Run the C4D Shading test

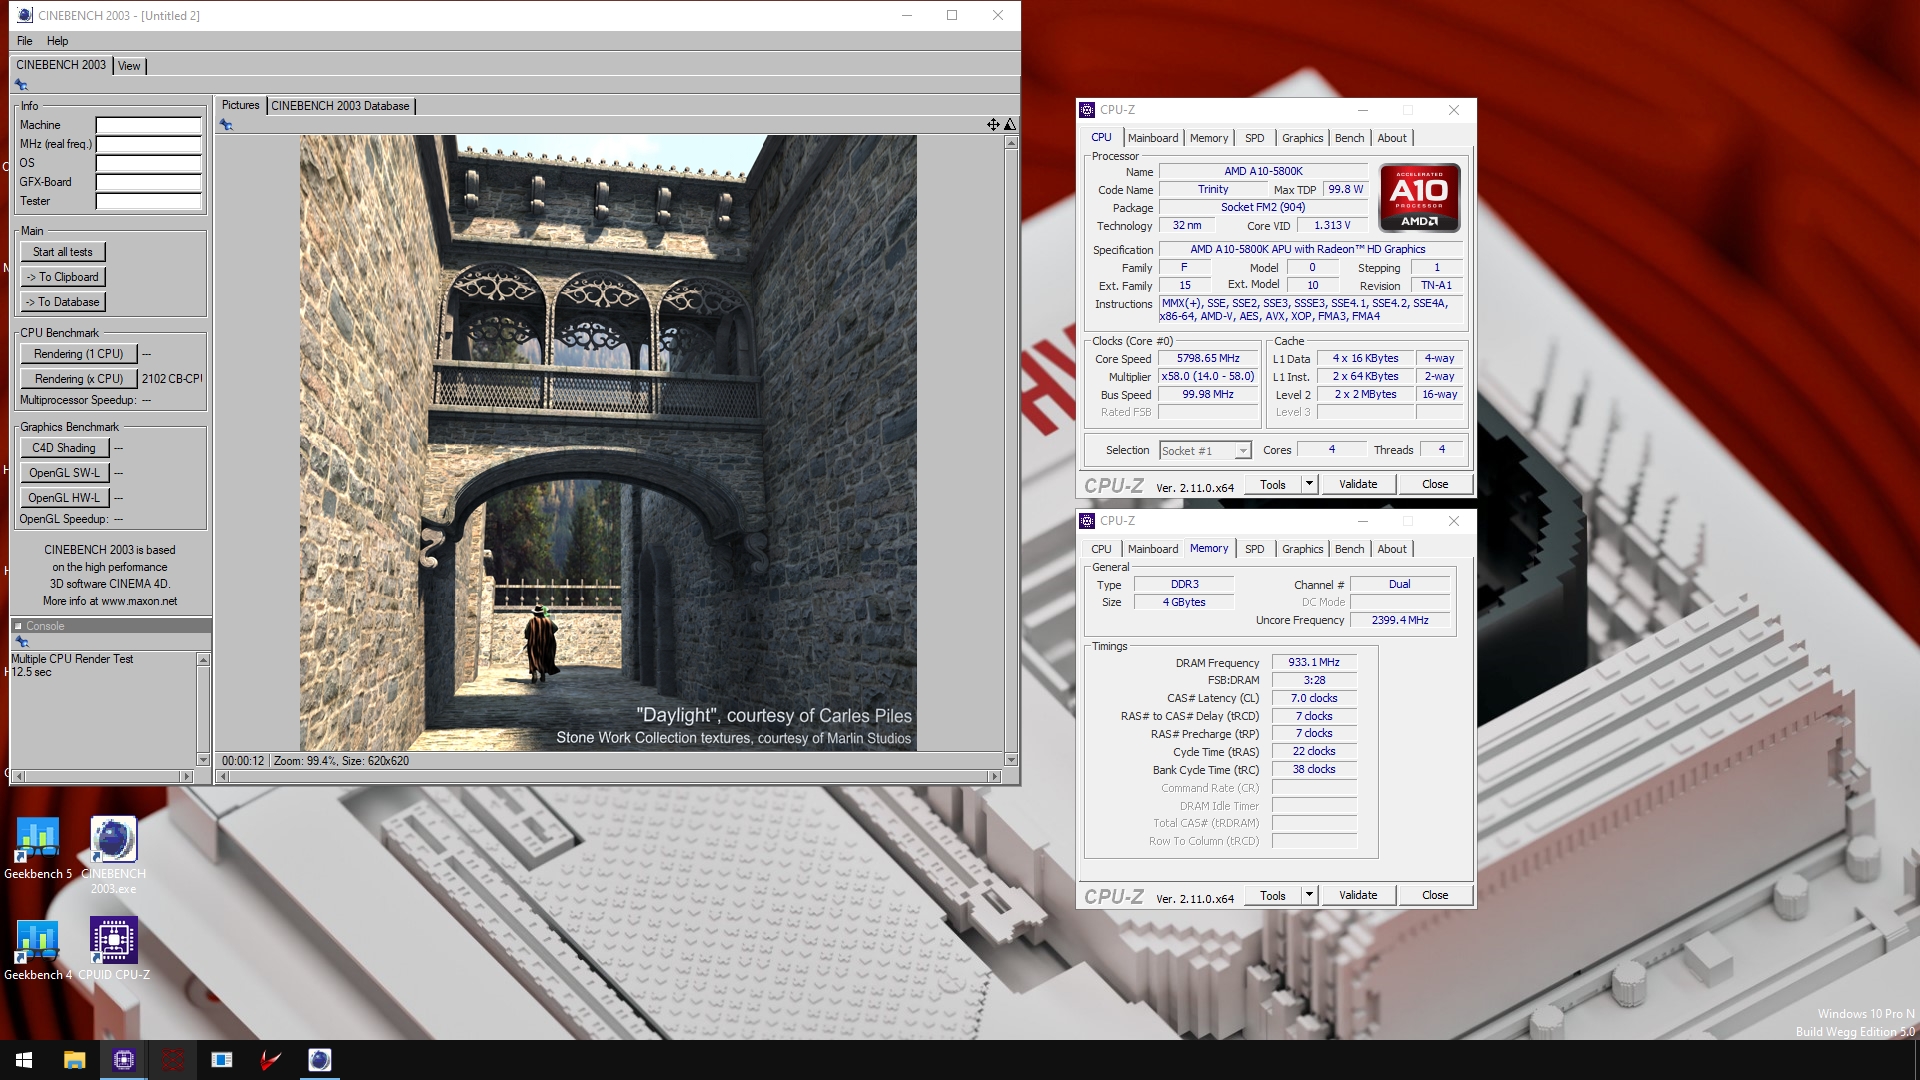64,448
